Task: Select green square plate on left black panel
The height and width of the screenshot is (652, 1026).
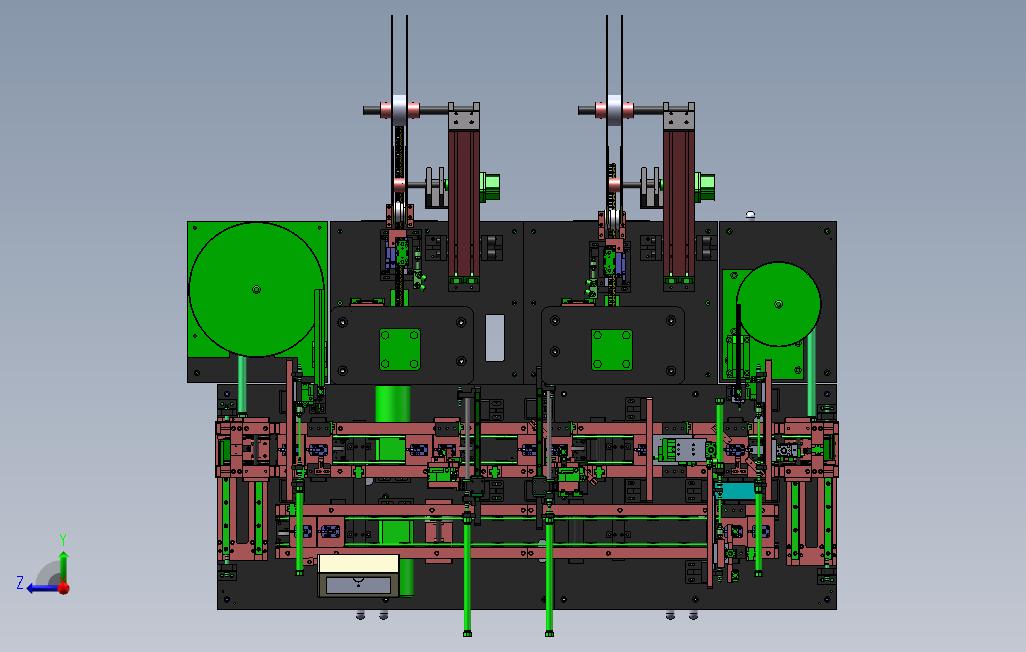Action: coord(400,350)
